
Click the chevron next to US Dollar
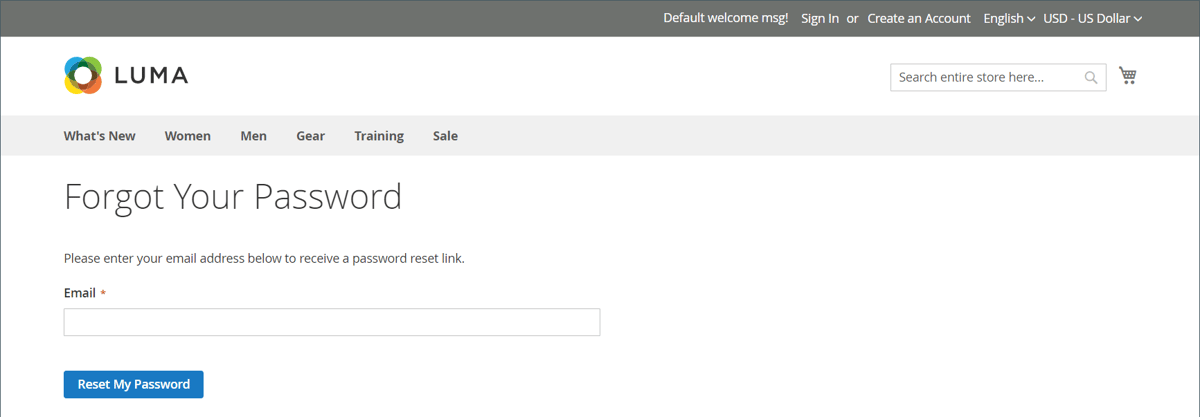(x=1137, y=19)
